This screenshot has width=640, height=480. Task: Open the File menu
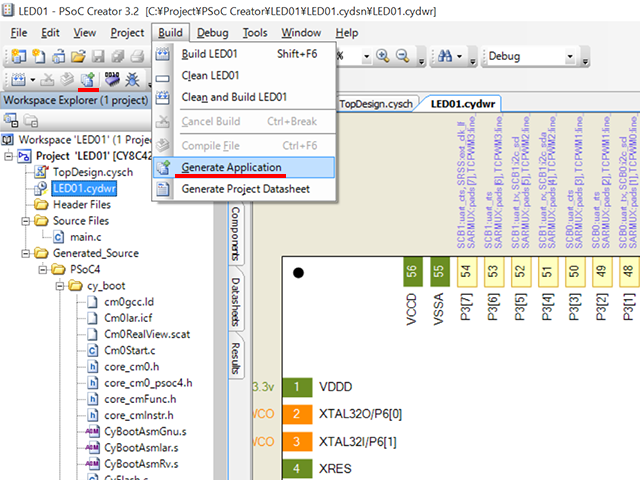tap(19, 33)
